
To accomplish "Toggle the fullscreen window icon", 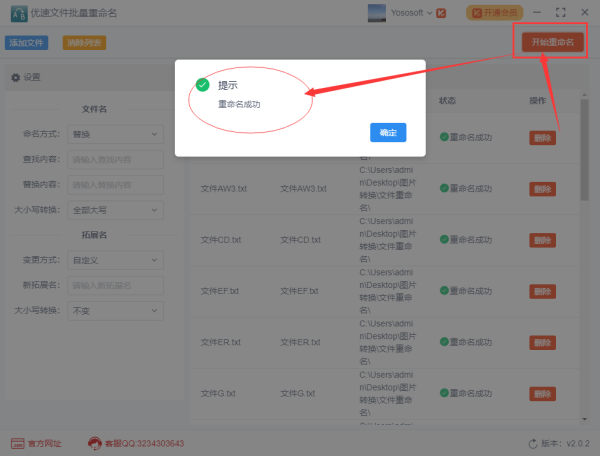I will coord(560,13).
